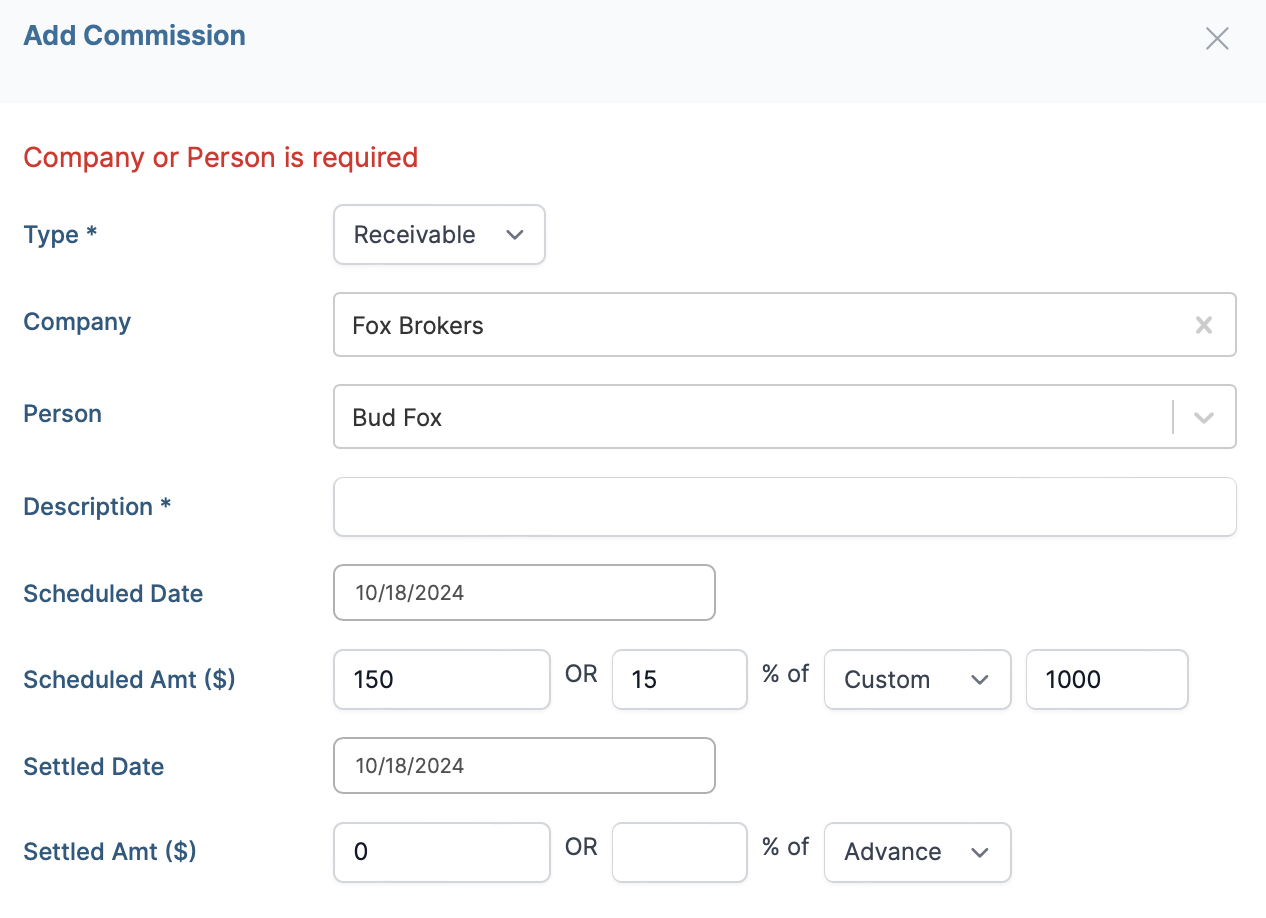
Task: Click the scheduled percent field showing 15
Action: click(679, 680)
